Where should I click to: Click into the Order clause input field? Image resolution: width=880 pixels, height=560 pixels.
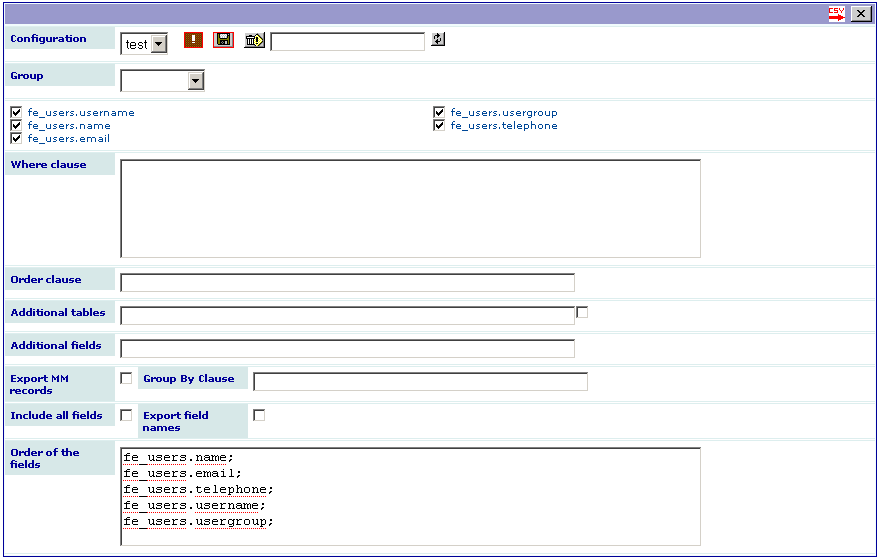pyautogui.click(x=347, y=283)
